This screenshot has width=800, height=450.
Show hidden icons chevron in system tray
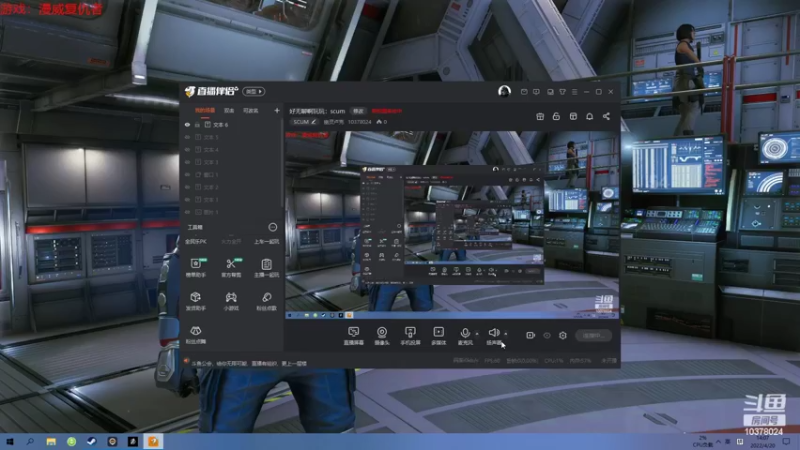[x=718, y=441]
